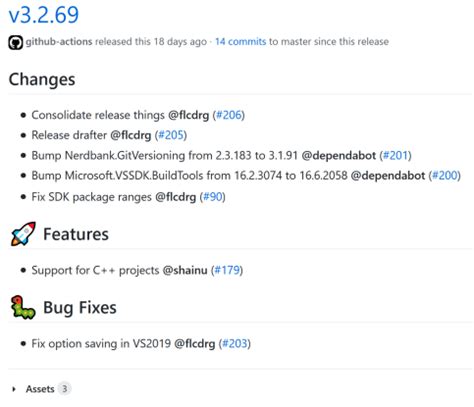Open pull request #200 VSSDK.BuildTools bump
The height and width of the screenshot is (407, 474).
pyautogui.click(x=445, y=175)
